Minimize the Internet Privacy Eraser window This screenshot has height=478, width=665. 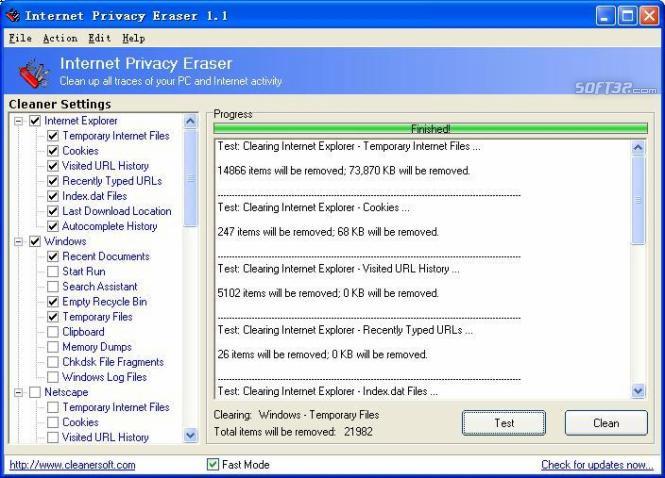[x=605, y=16]
